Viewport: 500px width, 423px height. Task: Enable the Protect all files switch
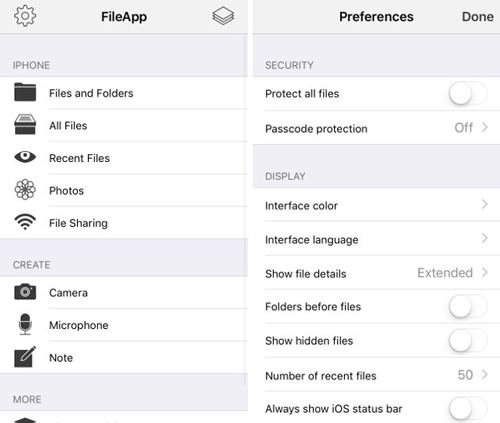(x=468, y=94)
